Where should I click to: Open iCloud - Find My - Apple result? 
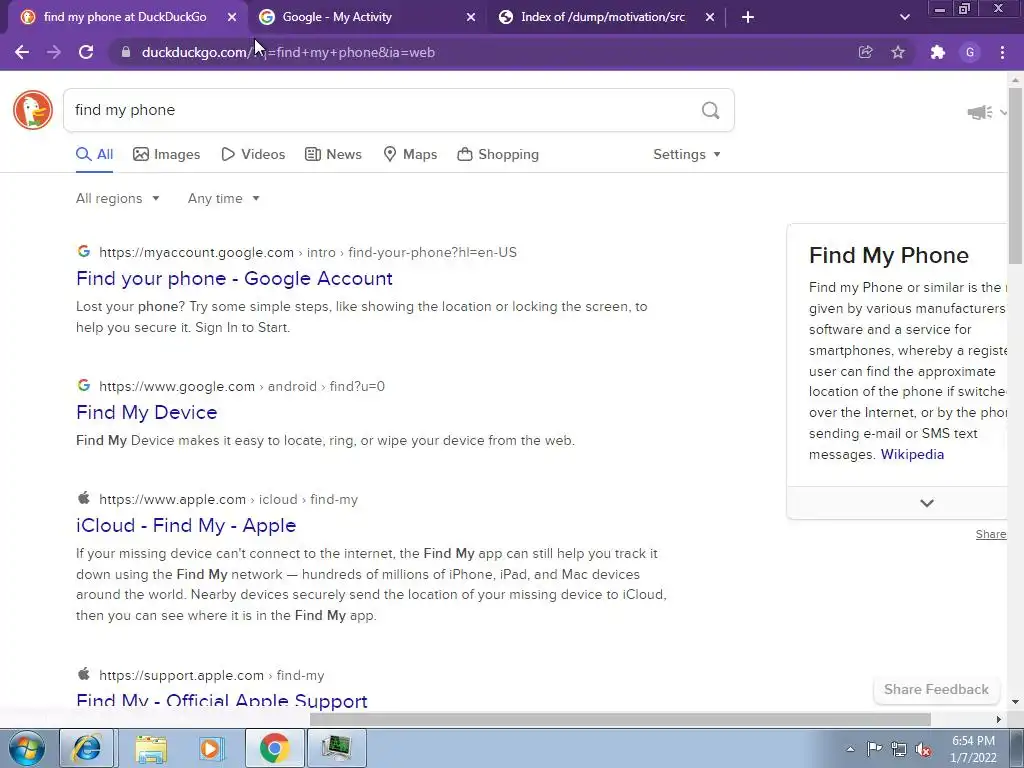click(186, 526)
